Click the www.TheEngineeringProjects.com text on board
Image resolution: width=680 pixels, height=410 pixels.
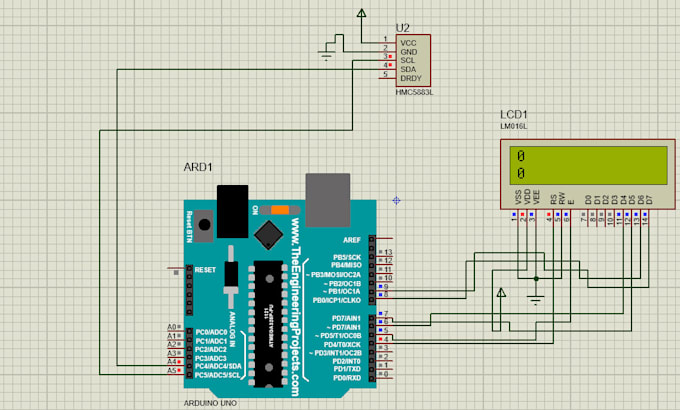(295, 307)
